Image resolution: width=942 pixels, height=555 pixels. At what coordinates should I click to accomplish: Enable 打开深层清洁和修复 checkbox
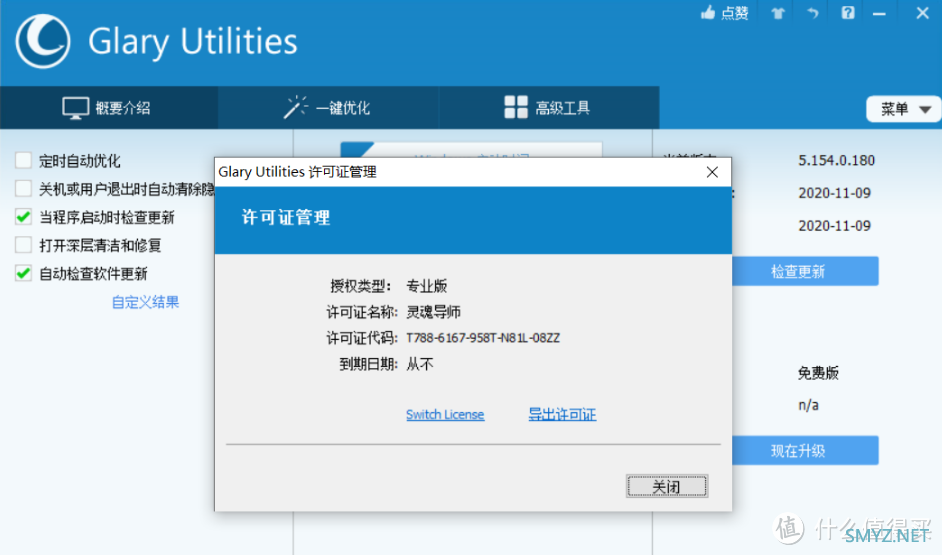click(23, 245)
